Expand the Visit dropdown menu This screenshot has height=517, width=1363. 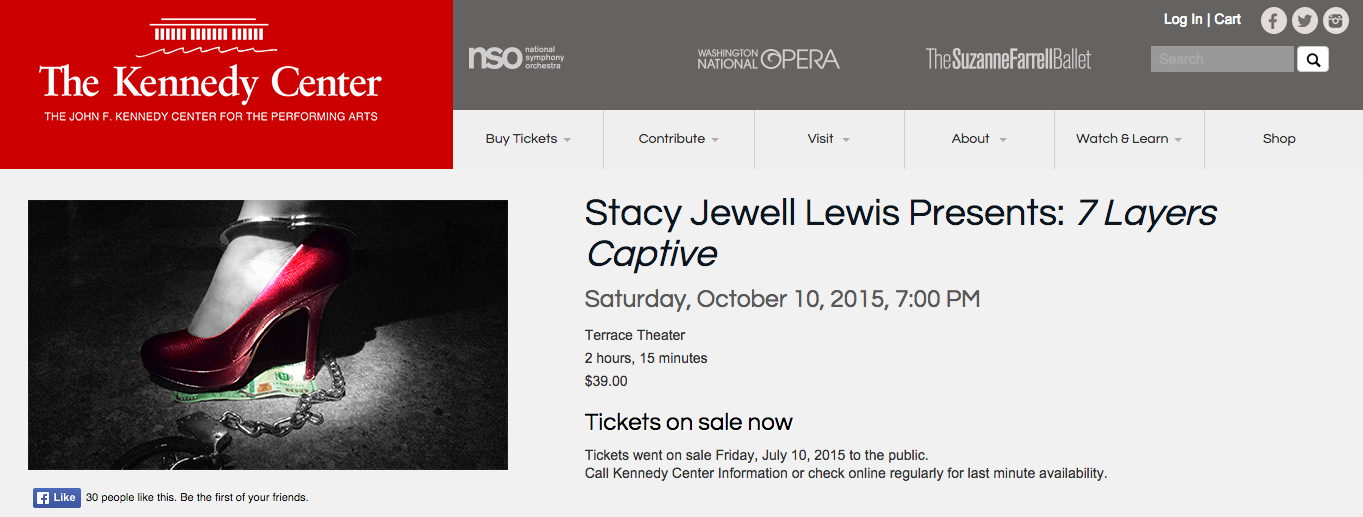coord(829,139)
